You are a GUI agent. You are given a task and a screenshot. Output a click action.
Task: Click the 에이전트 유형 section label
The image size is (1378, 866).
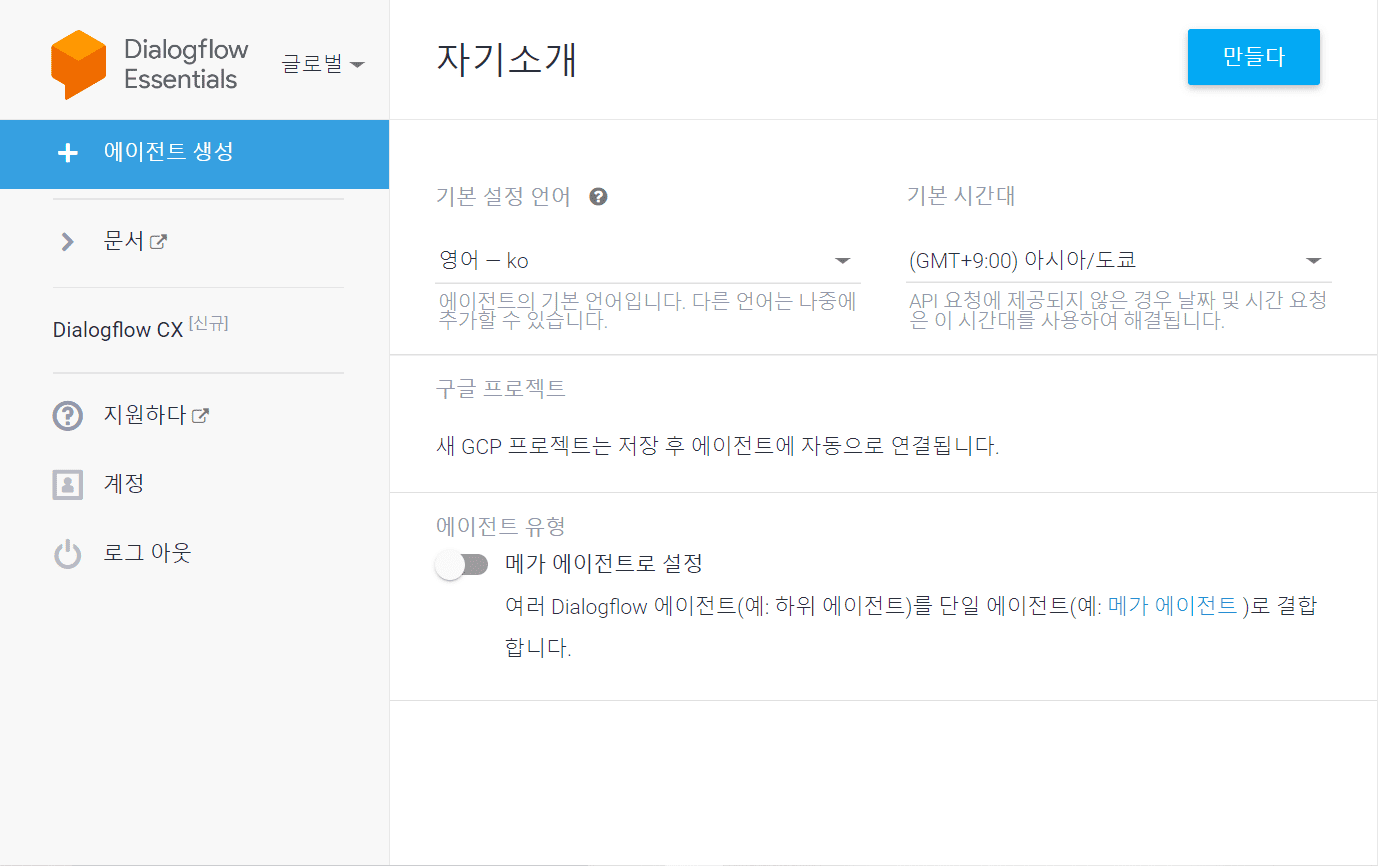pos(502,525)
